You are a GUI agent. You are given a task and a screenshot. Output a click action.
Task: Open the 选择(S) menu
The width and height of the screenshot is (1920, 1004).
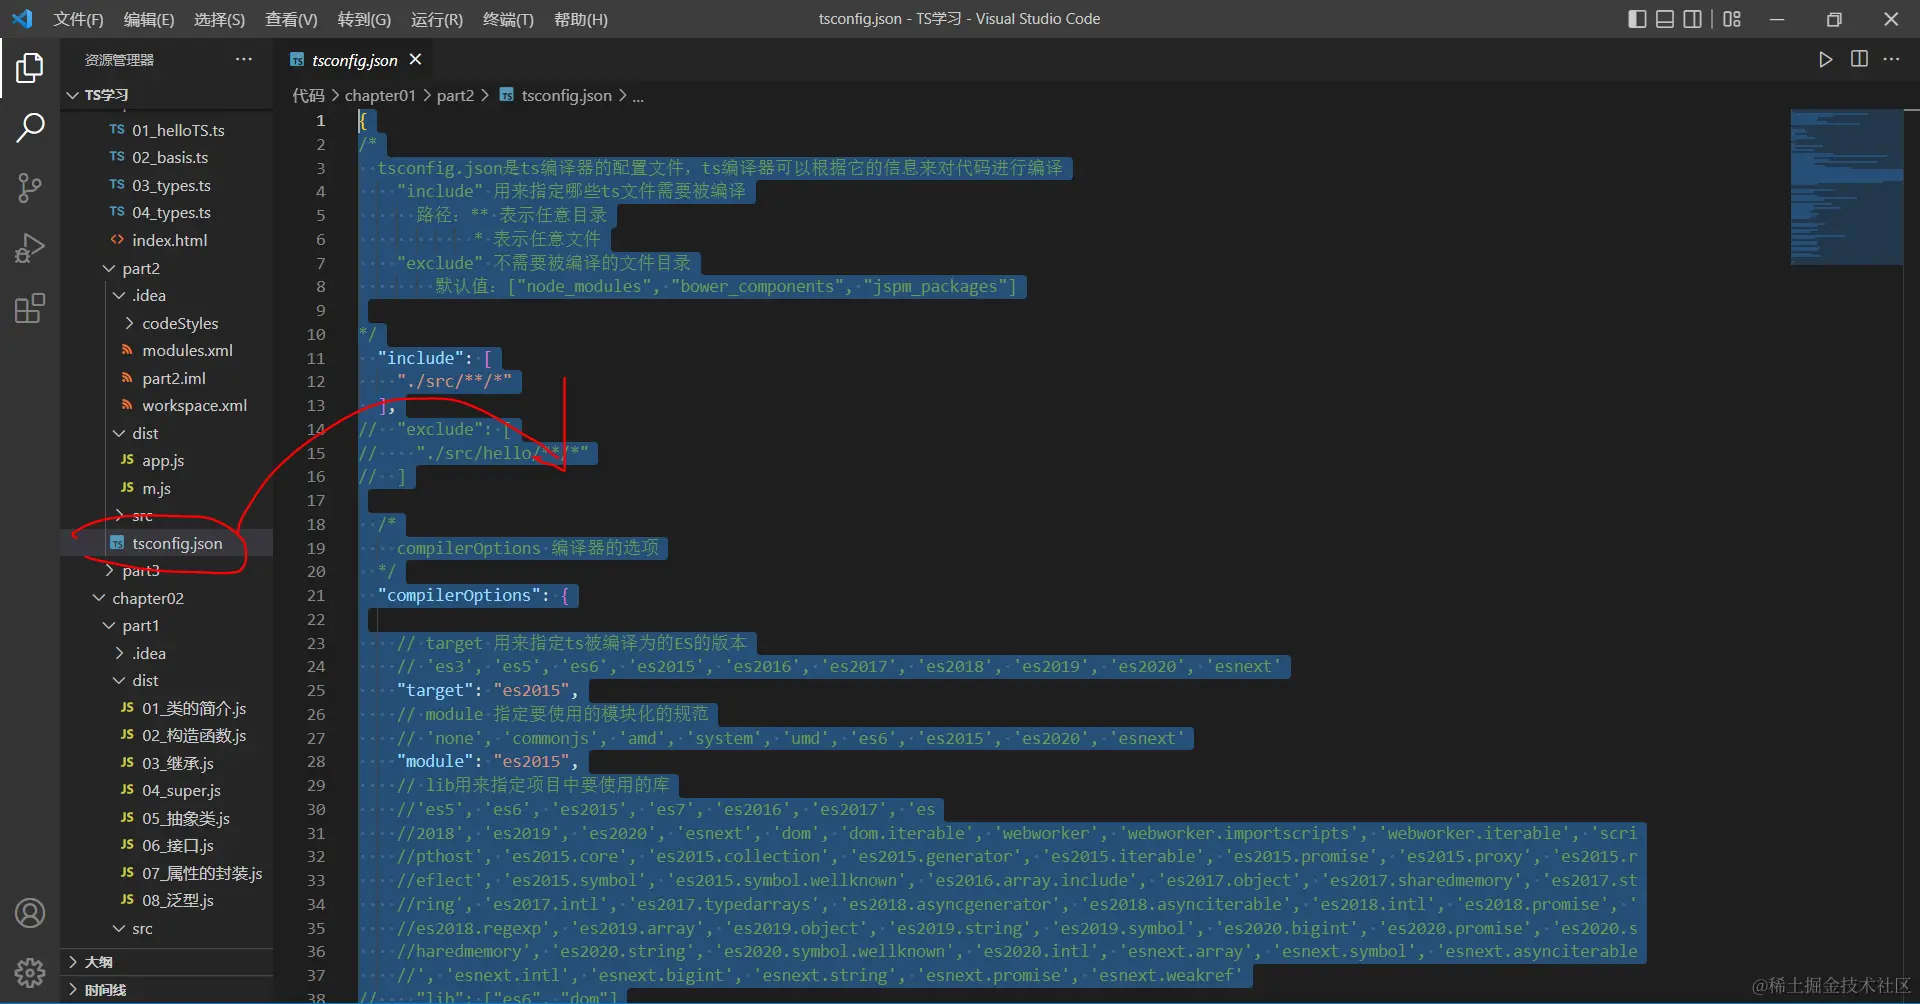219,19
